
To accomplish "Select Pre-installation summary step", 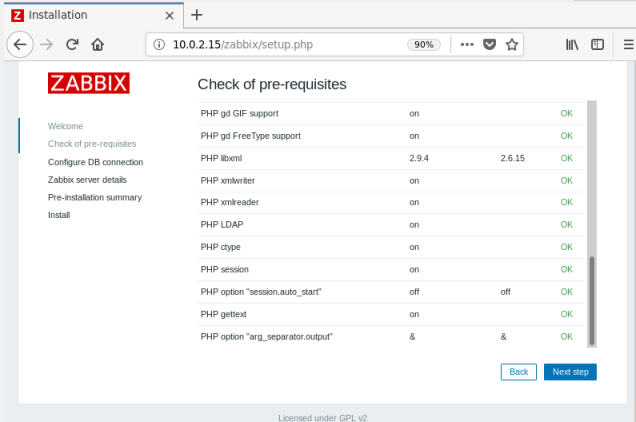I will [95, 197].
